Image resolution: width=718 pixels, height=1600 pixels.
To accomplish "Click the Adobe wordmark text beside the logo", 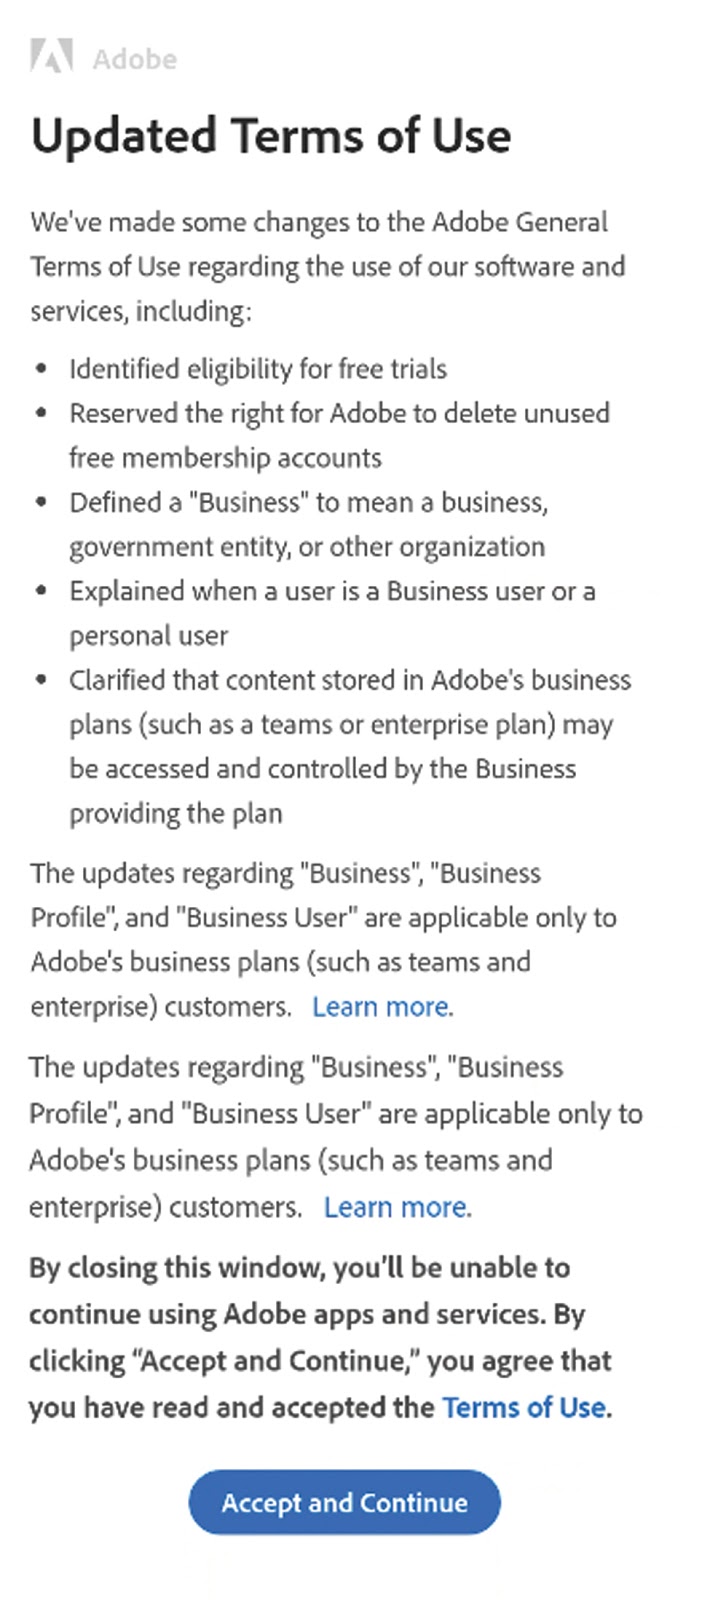I will [135, 59].
